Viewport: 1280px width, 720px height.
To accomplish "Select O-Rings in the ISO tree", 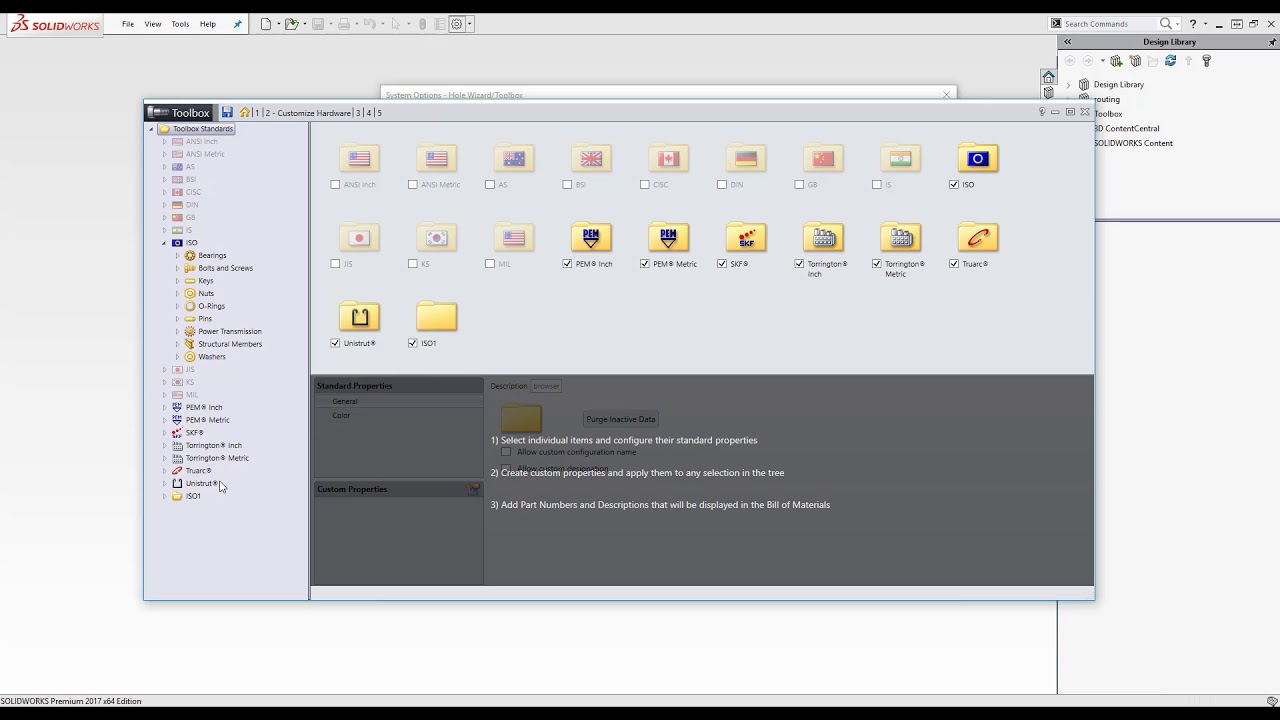I will pos(211,306).
